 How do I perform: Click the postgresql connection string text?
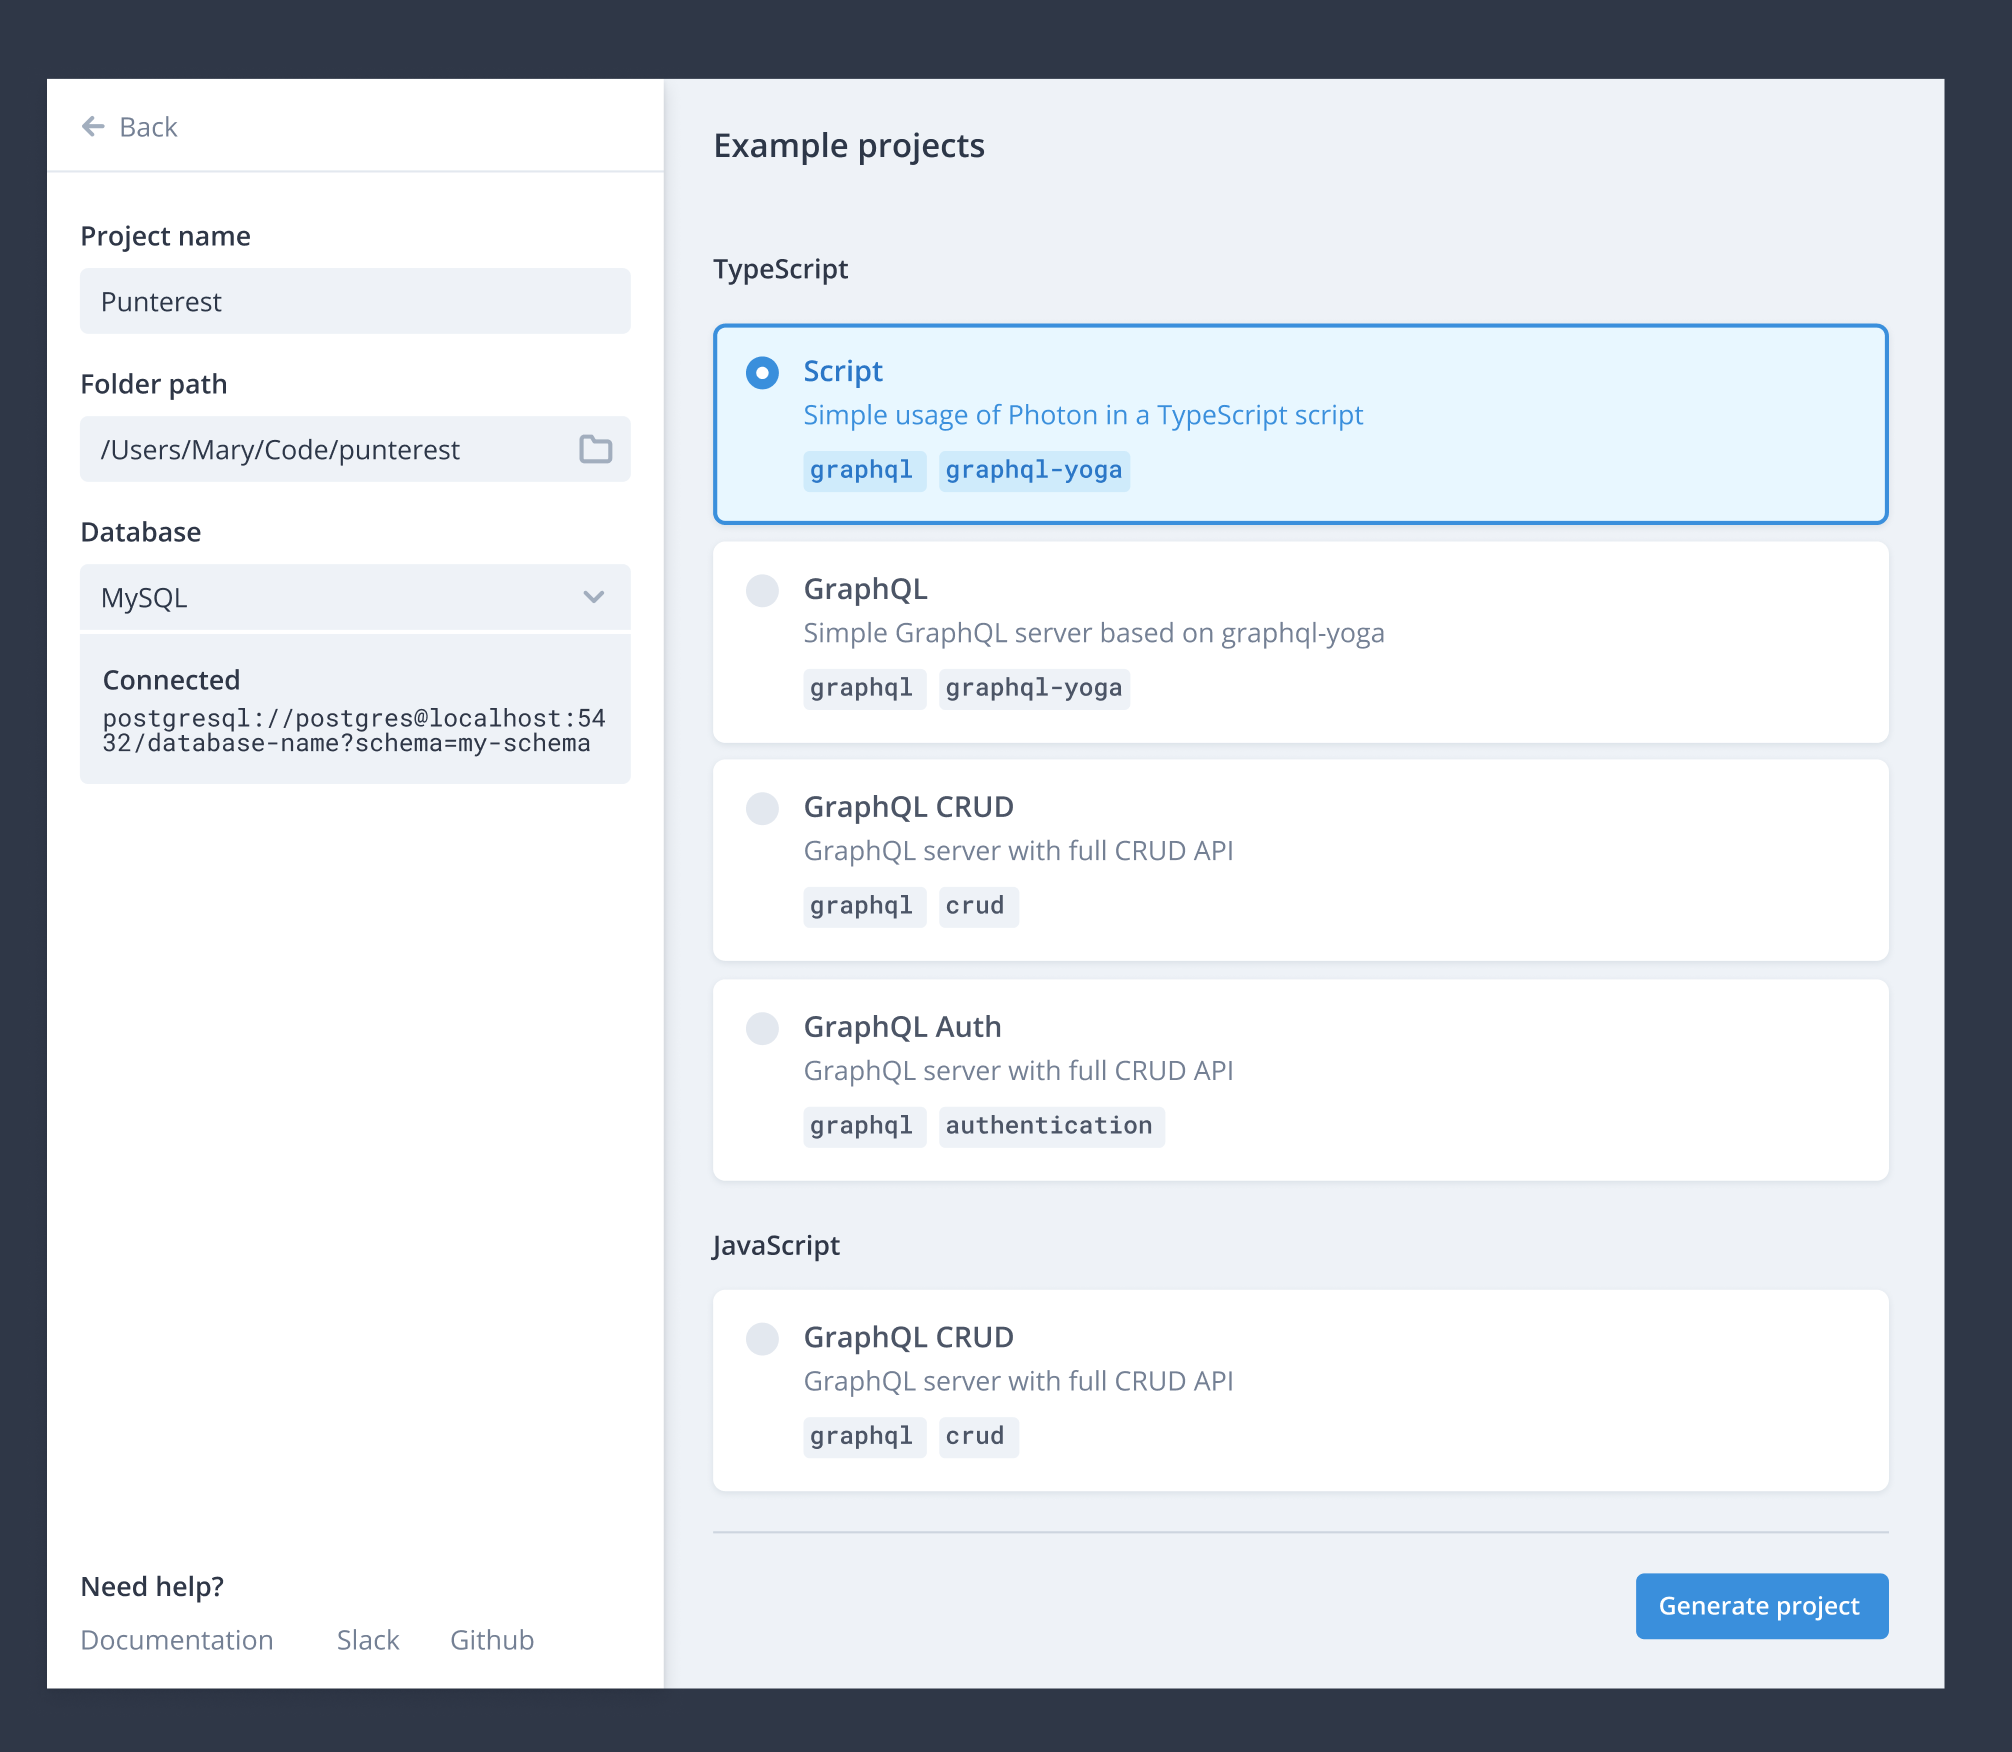354,731
